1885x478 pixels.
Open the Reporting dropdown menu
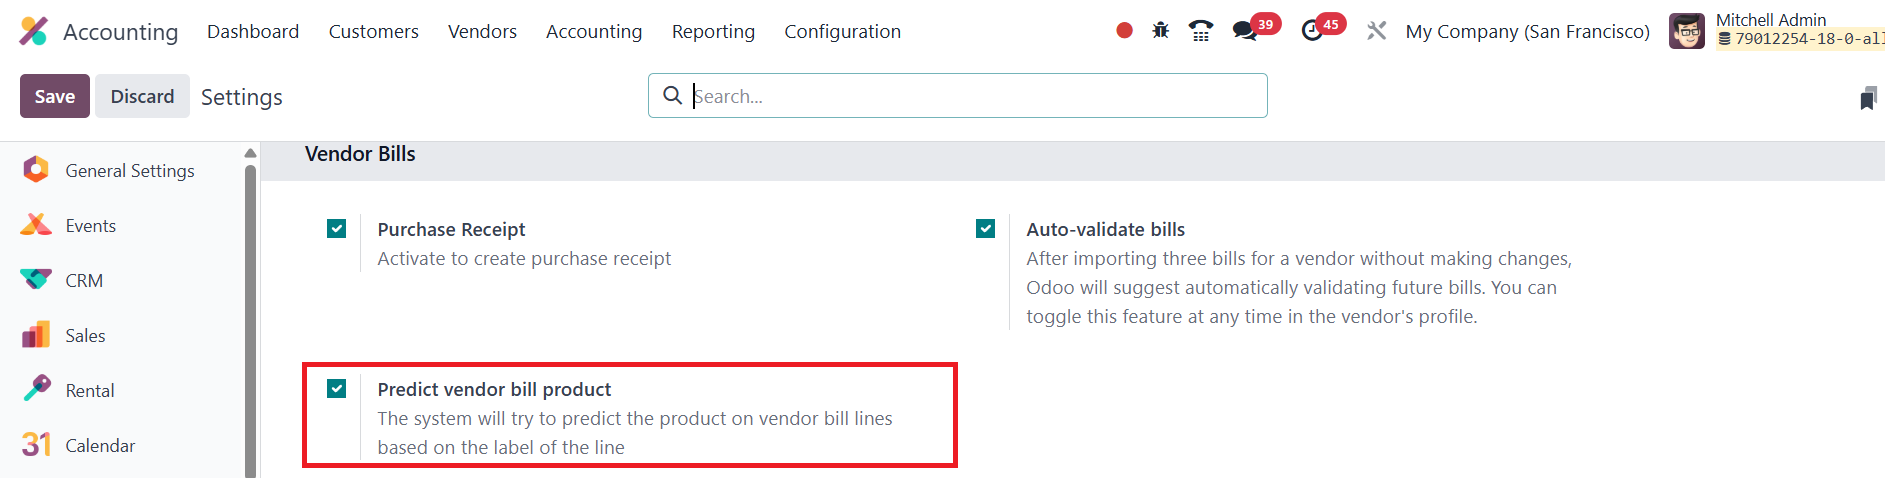(713, 32)
